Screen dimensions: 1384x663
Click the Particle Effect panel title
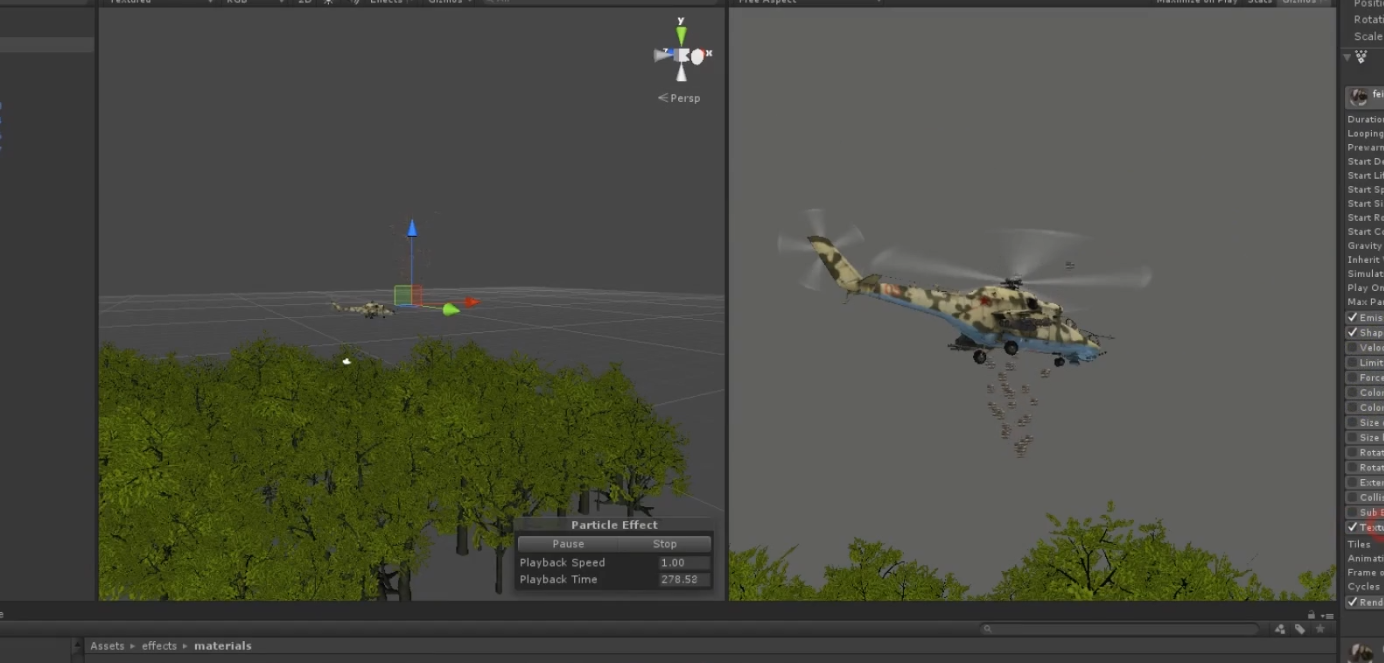coord(614,525)
